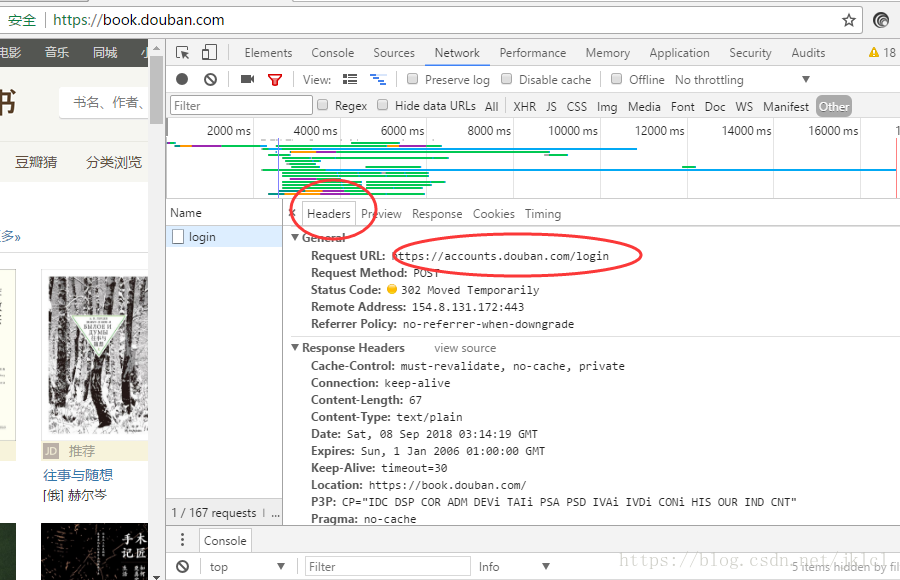Image resolution: width=900 pixels, height=580 pixels.
Task: Click view source for response headers
Action: point(465,348)
